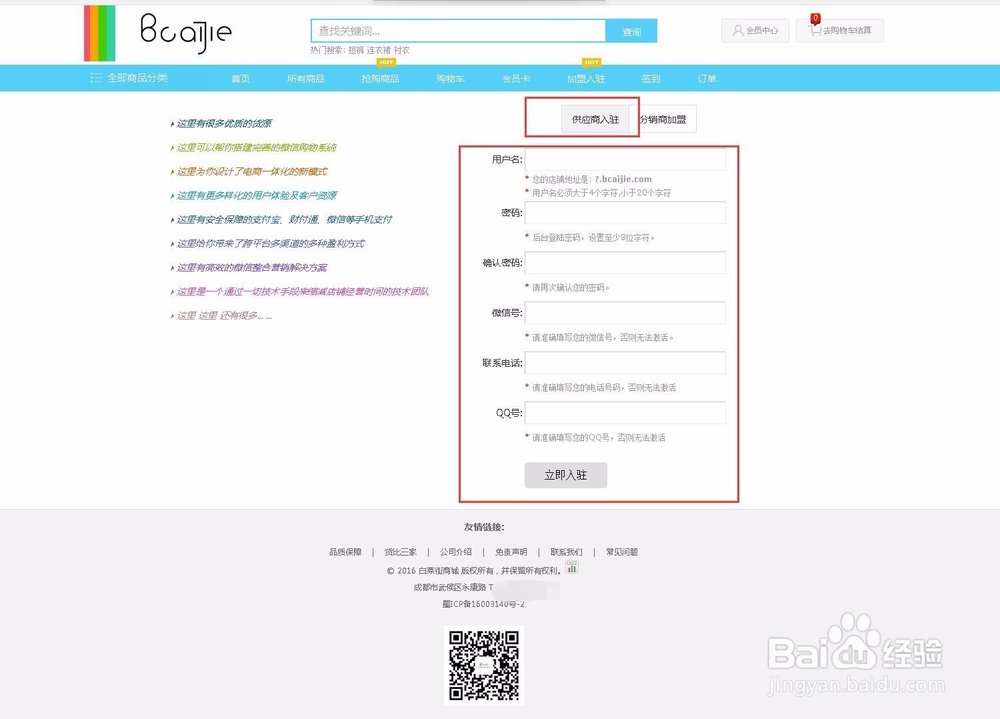Screen dimensions: 1000x719
Task: Click text 这里可以帮你搭建完善的微信购物系统
Action: 256,147
